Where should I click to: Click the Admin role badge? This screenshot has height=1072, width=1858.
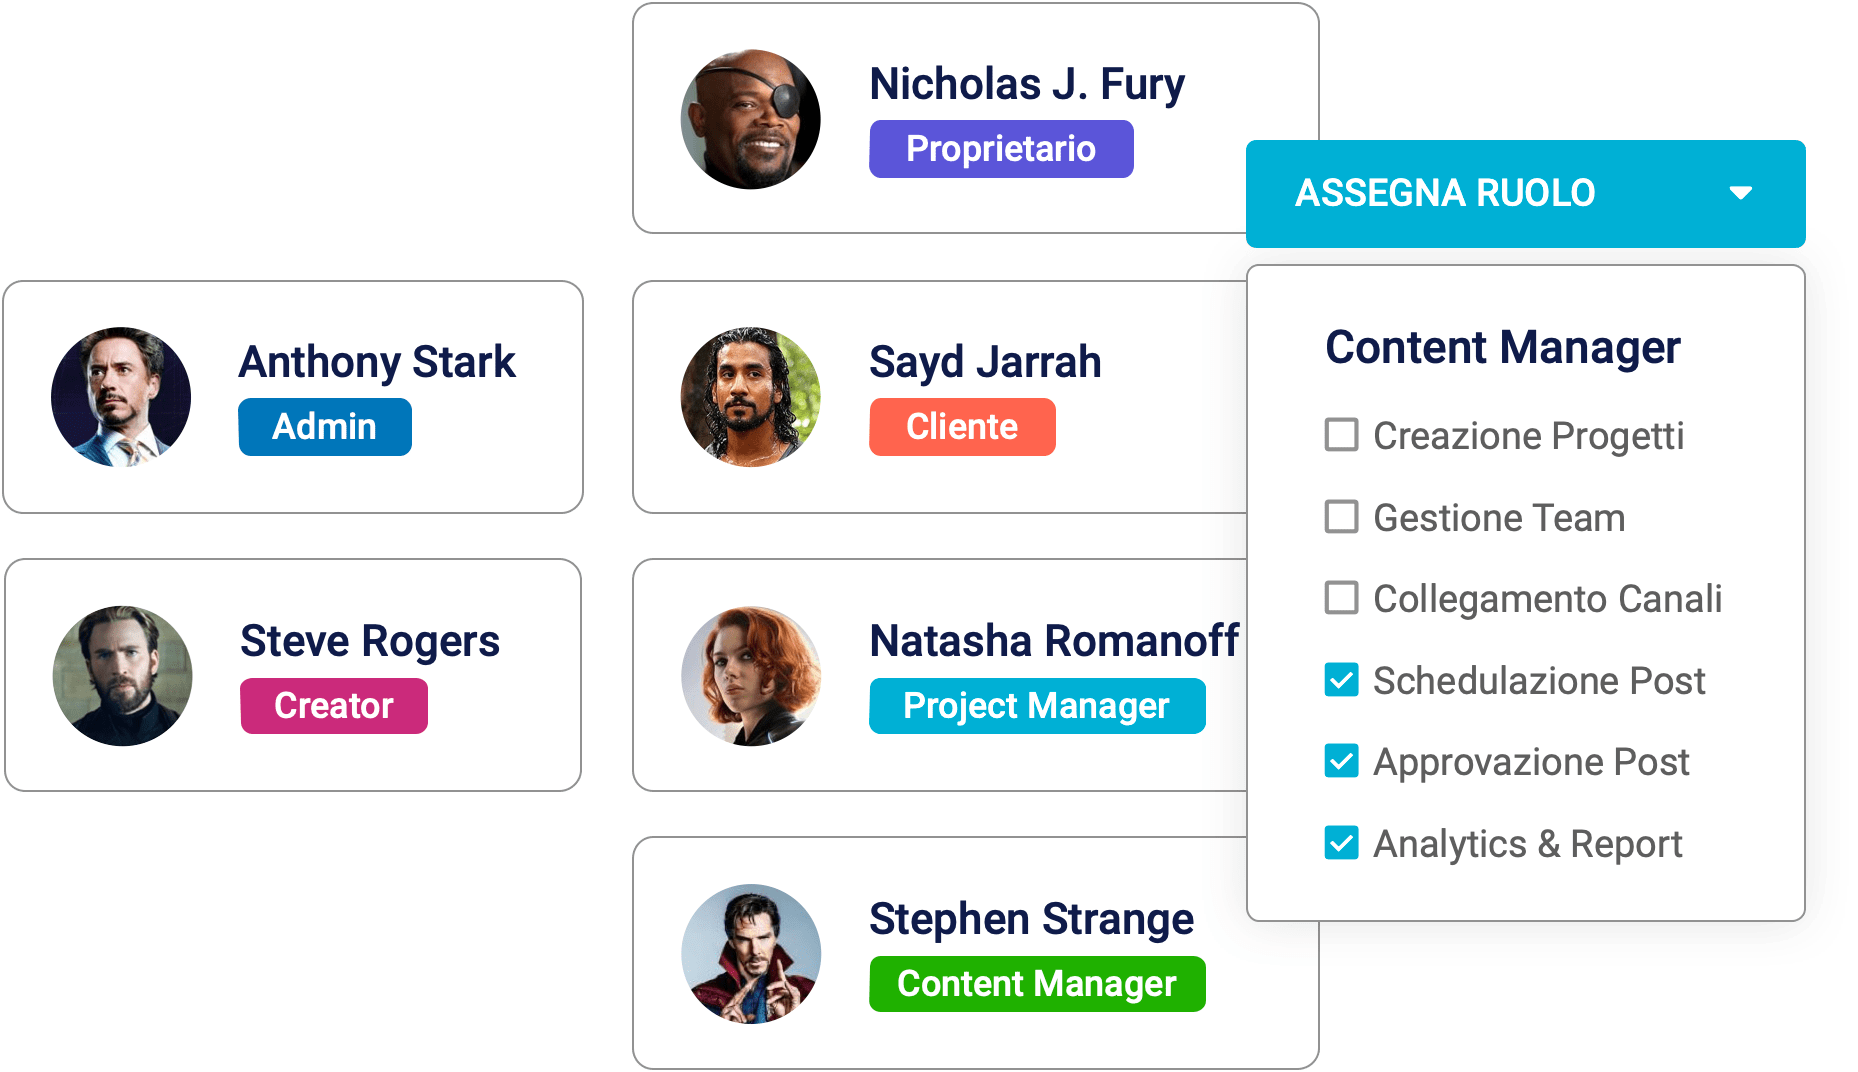pyautogui.click(x=324, y=427)
